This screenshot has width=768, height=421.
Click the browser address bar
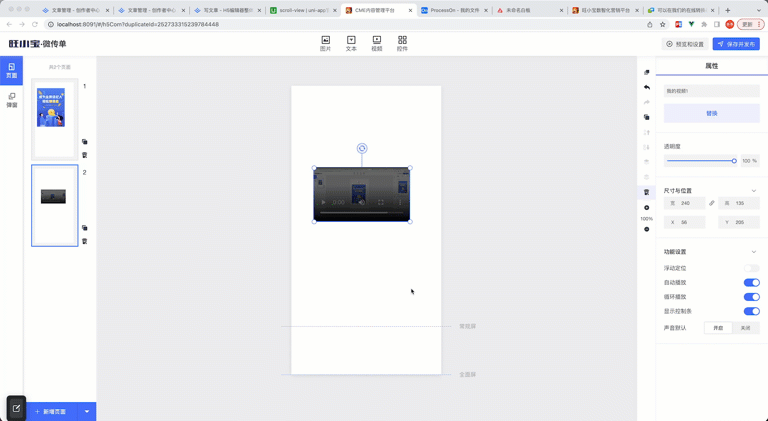coord(345,24)
